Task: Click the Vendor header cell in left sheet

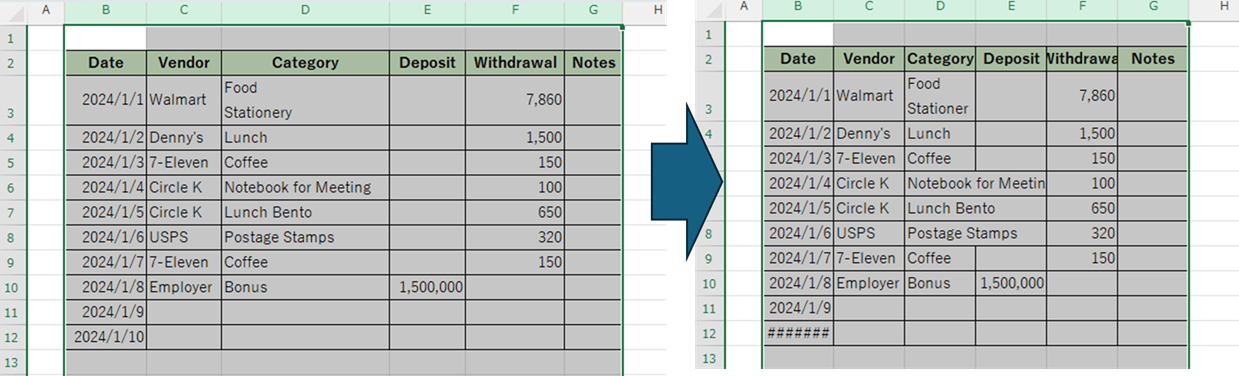Action: tap(184, 63)
